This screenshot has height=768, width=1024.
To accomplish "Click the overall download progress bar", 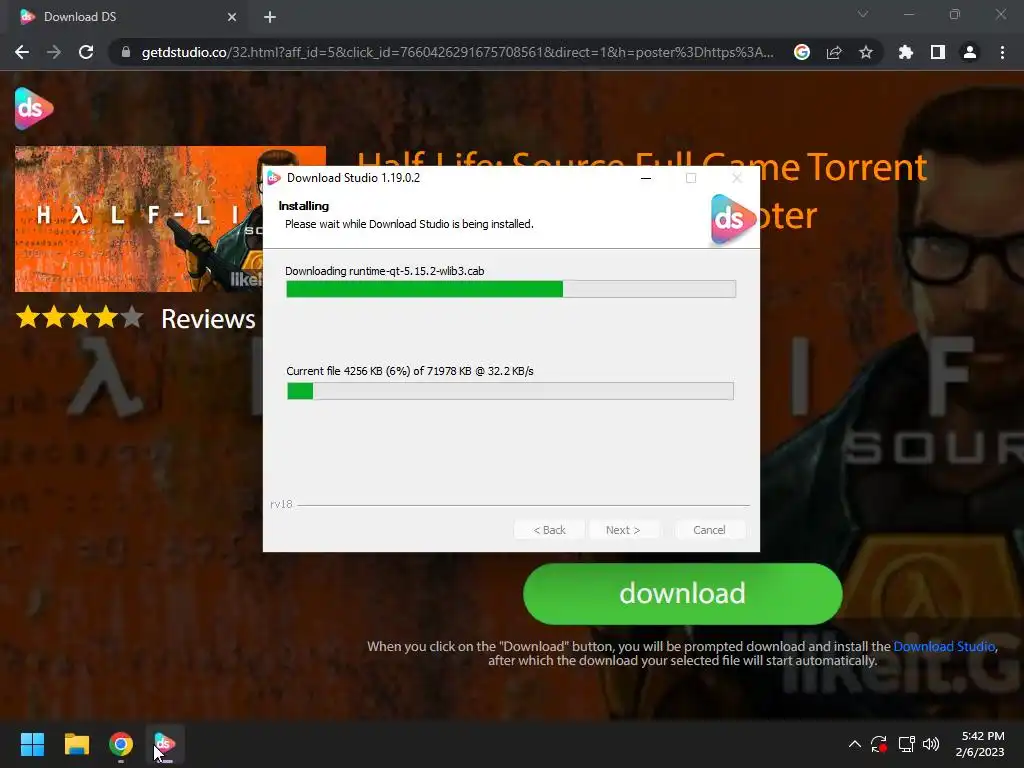I will pyautogui.click(x=511, y=289).
